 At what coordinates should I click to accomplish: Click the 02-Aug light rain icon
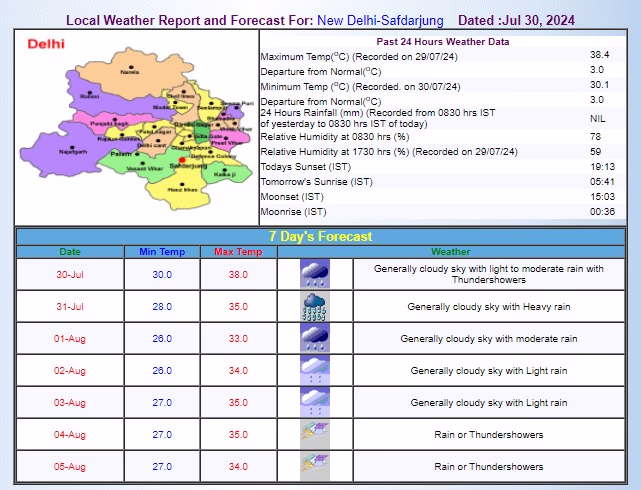pyautogui.click(x=315, y=371)
